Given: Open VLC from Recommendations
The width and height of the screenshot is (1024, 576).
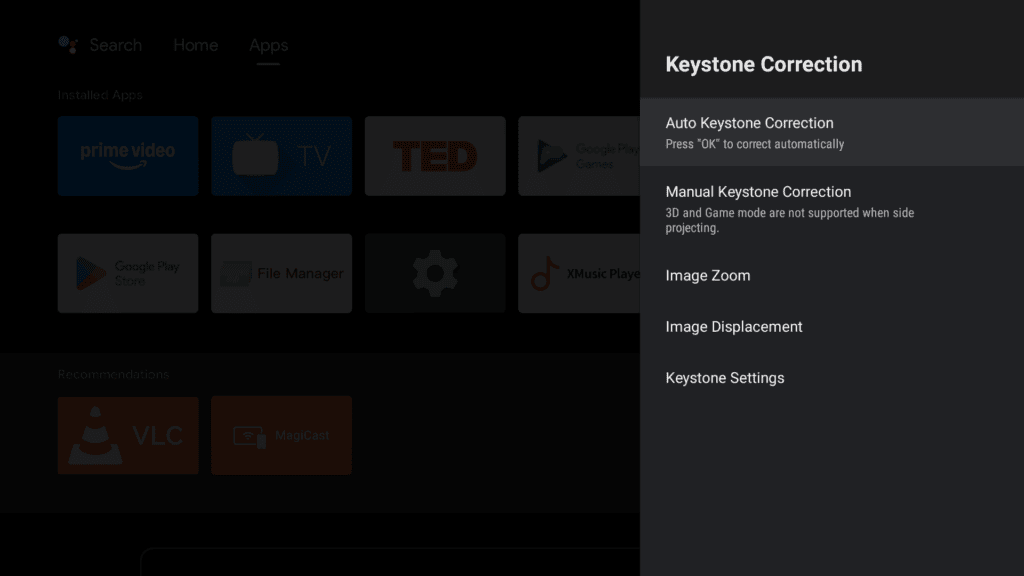Looking at the screenshot, I should click(x=128, y=435).
